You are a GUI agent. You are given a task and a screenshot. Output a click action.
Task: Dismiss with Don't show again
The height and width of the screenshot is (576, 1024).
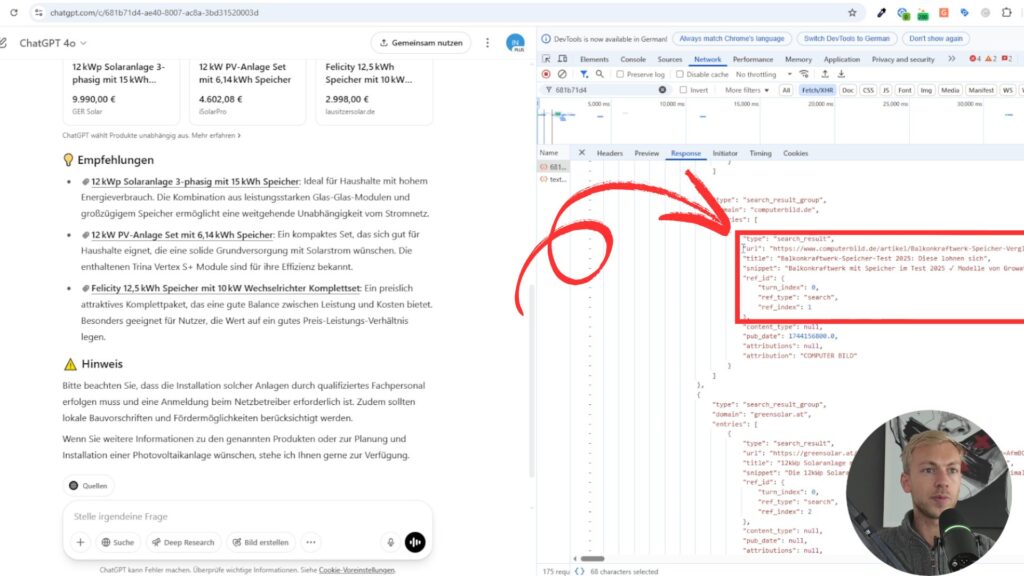[935, 39]
